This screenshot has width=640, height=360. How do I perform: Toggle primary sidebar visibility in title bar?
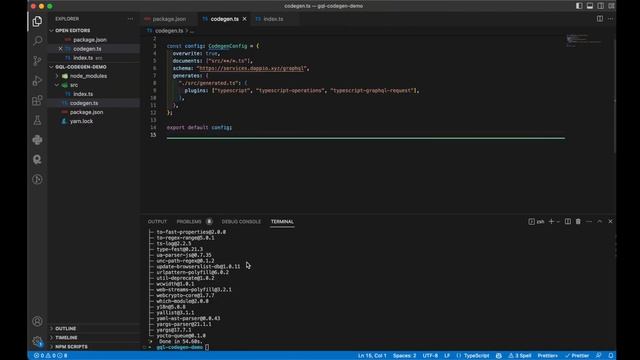pyautogui.click(x=579, y=6)
